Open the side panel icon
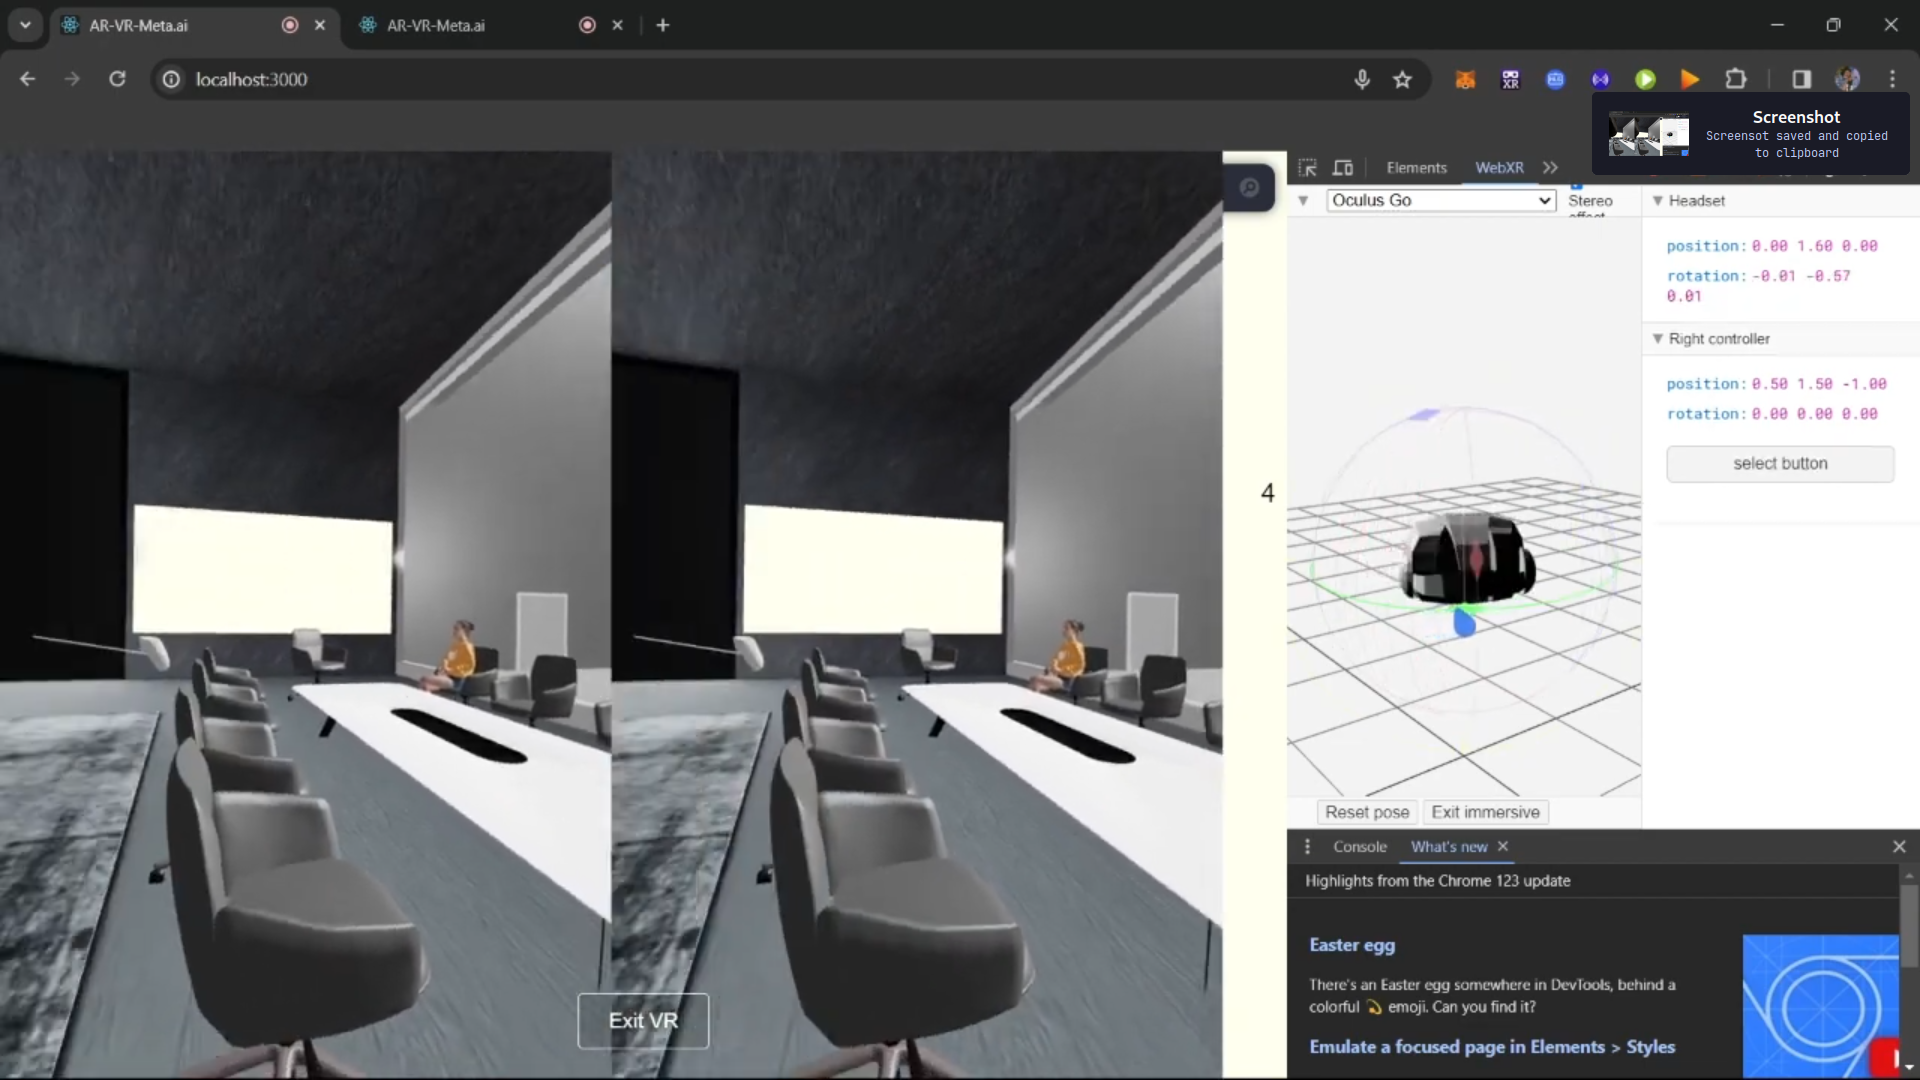The height and width of the screenshot is (1080, 1920). [x=1801, y=80]
